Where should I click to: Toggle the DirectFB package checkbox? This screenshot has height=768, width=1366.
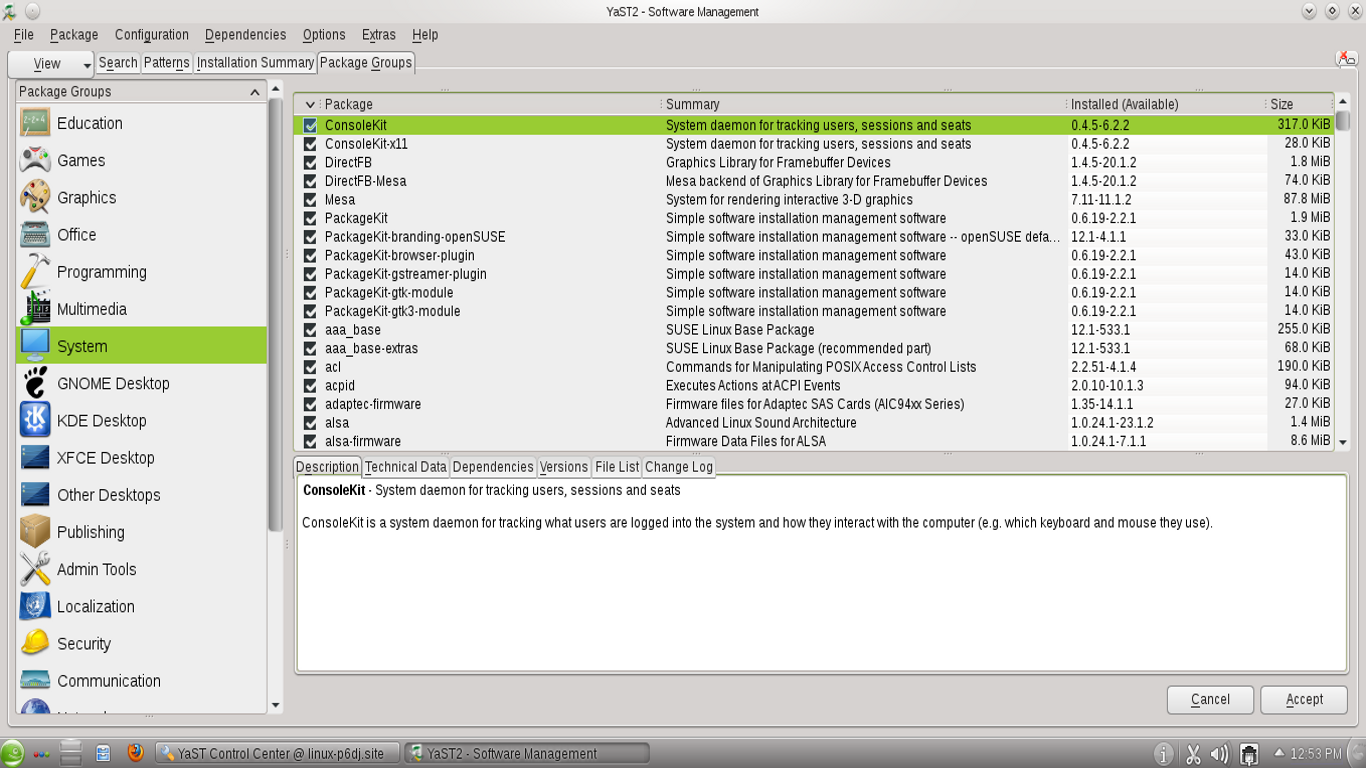click(x=310, y=163)
